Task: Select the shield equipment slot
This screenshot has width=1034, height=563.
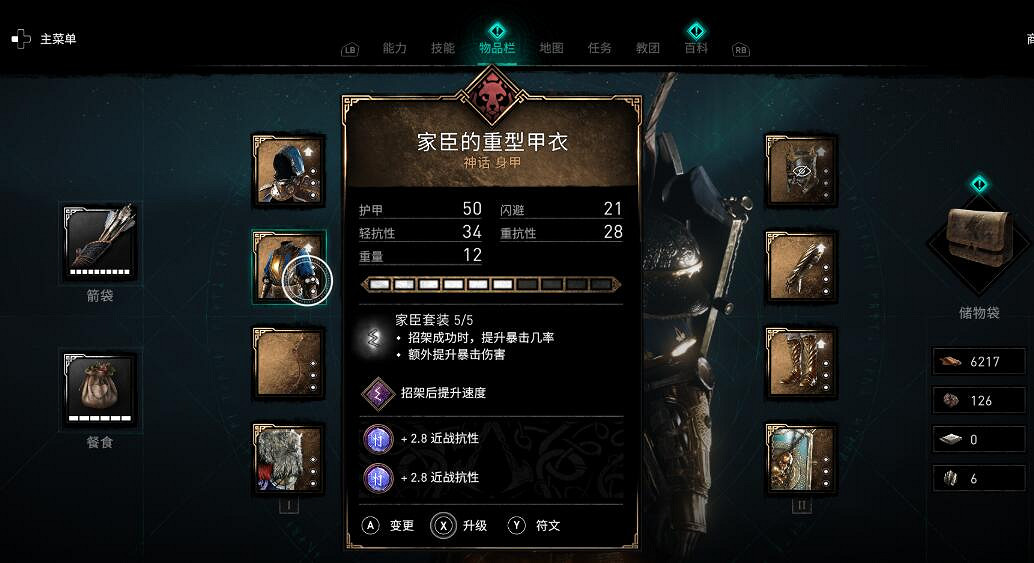Action: pos(801,459)
